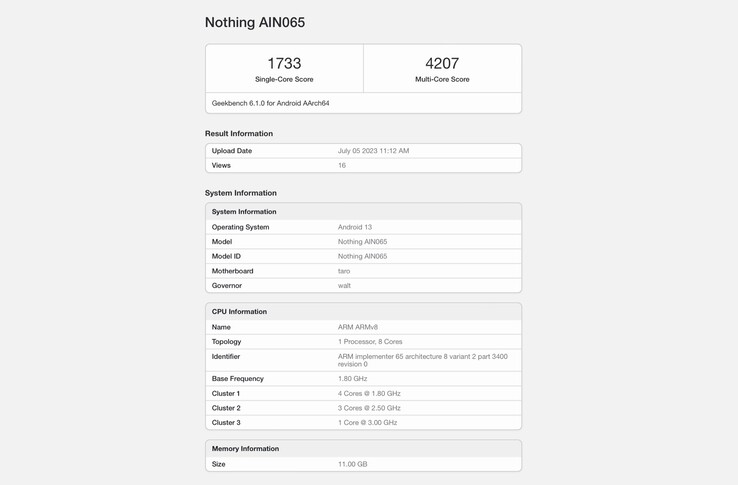The height and width of the screenshot is (485, 738).
Task: Select the '11.00 GB' memory size value
Action: tap(353, 464)
